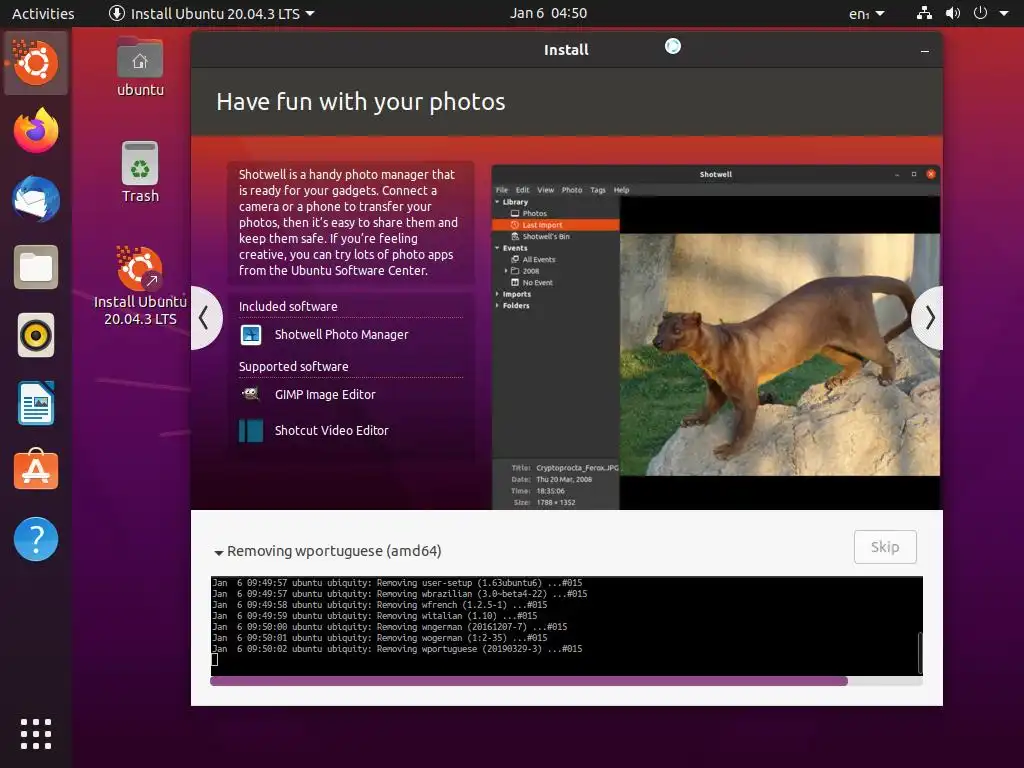Collapse the installer log details triangle
The image size is (1024, 768).
coord(219,552)
